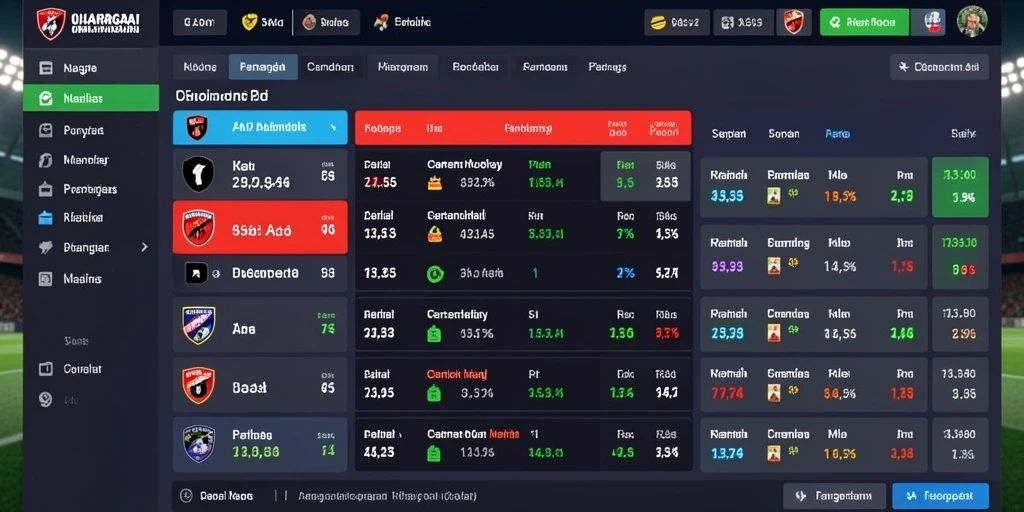The width and height of the screenshot is (1024, 512).
Task: Click the blue striped crest in Ane row
Action: coord(199,325)
